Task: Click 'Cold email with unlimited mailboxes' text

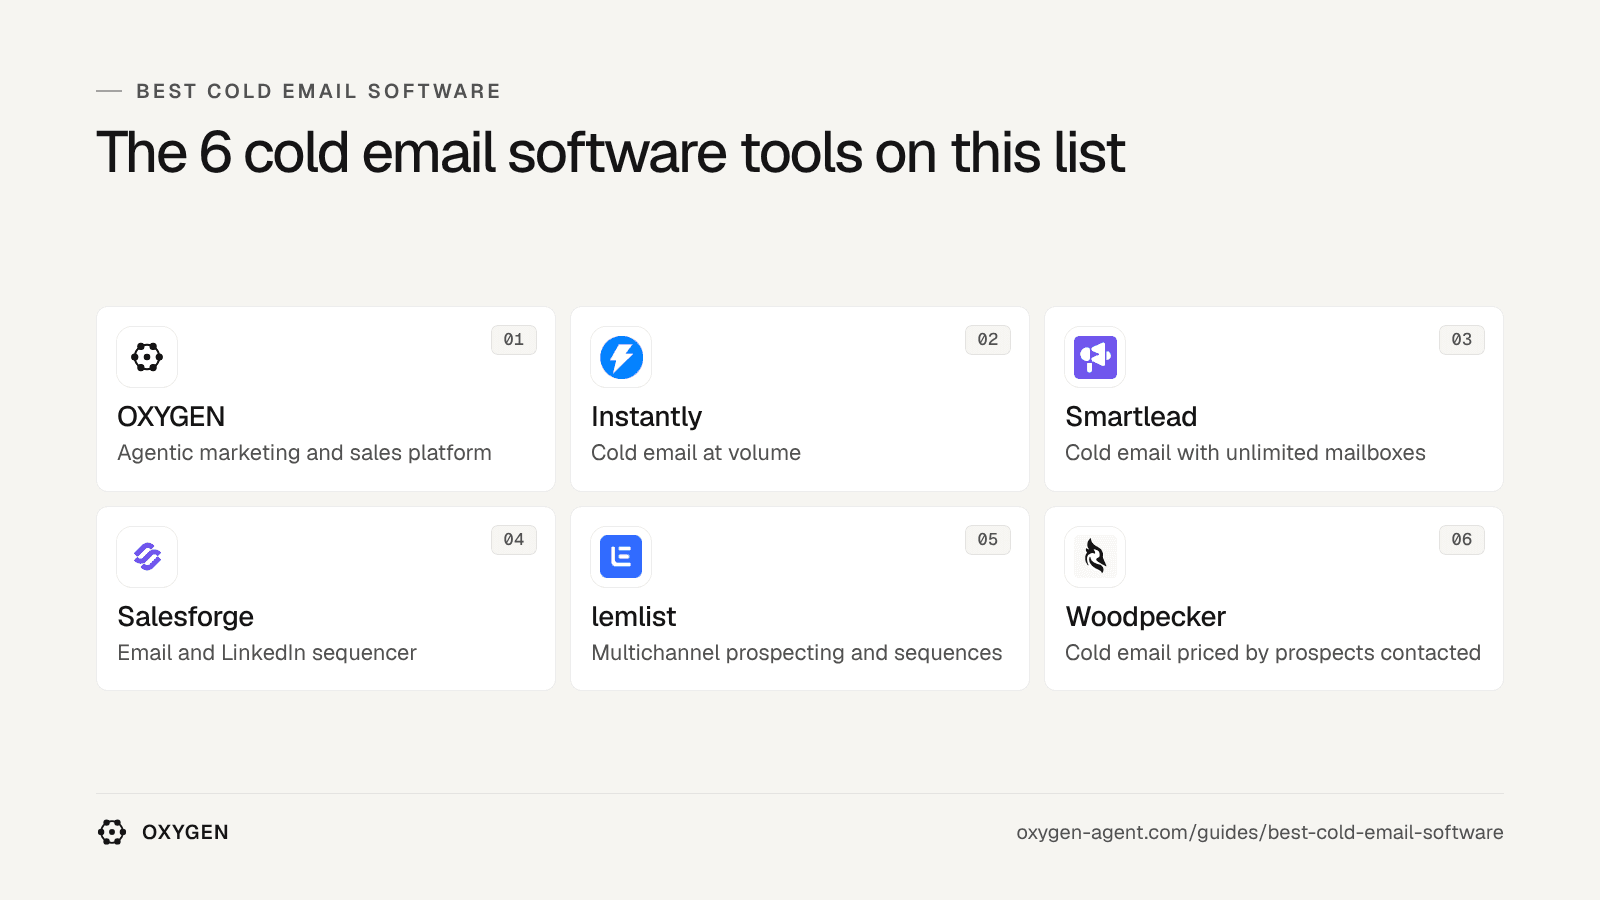Action: [x=1245, y=453]
